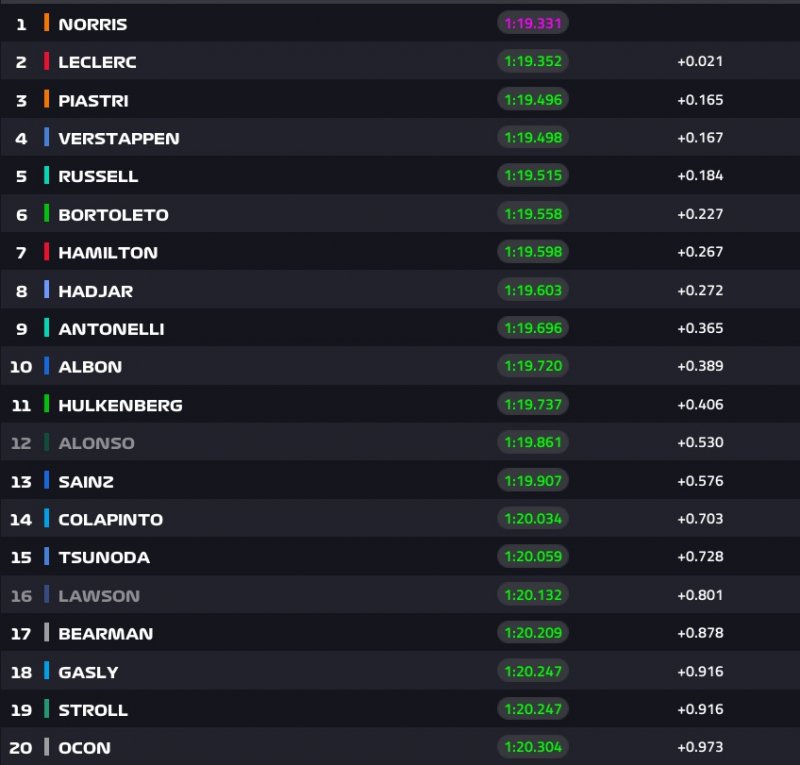Image resolution: width=800 pixels, height=765 pixels.
Task: Click the ANTONELLI driver name
Action: (x=111, y=329)
